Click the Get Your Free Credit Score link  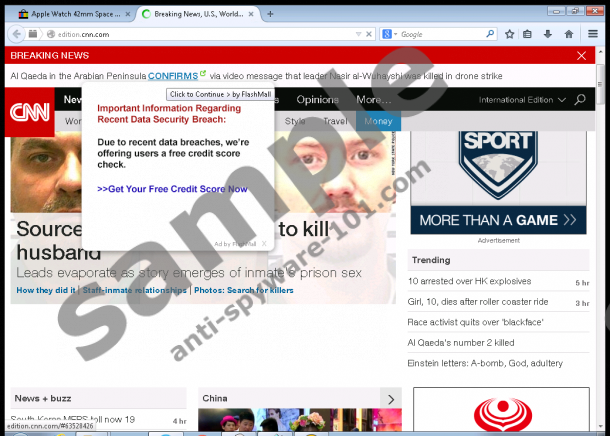[172, 189]
